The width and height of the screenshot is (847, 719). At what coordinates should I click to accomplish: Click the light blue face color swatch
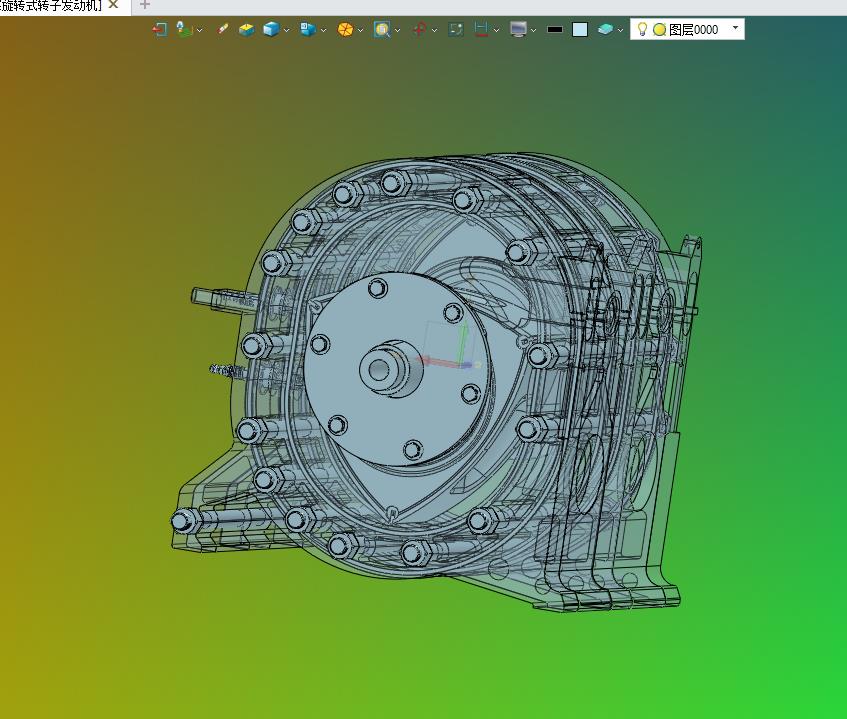coord(580,29)
